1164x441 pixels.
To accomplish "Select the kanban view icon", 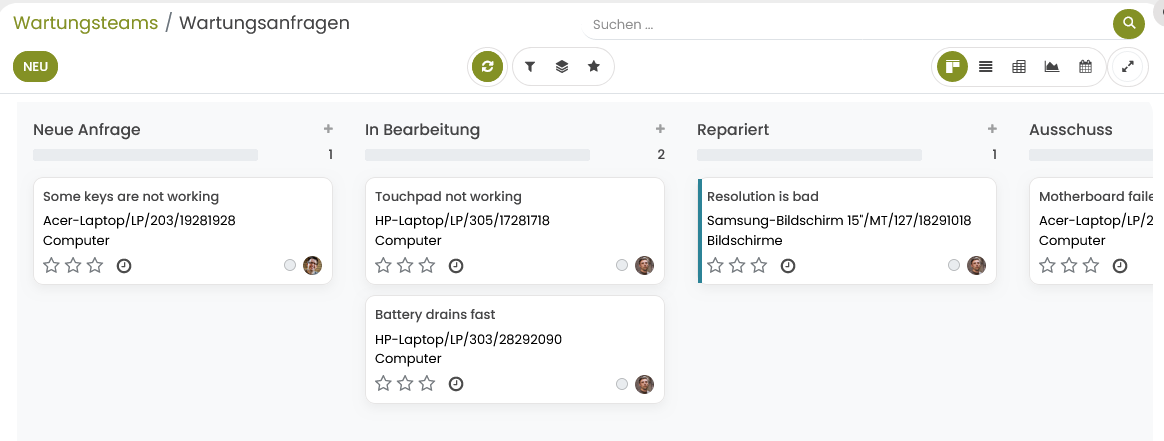I will [952, 67].
